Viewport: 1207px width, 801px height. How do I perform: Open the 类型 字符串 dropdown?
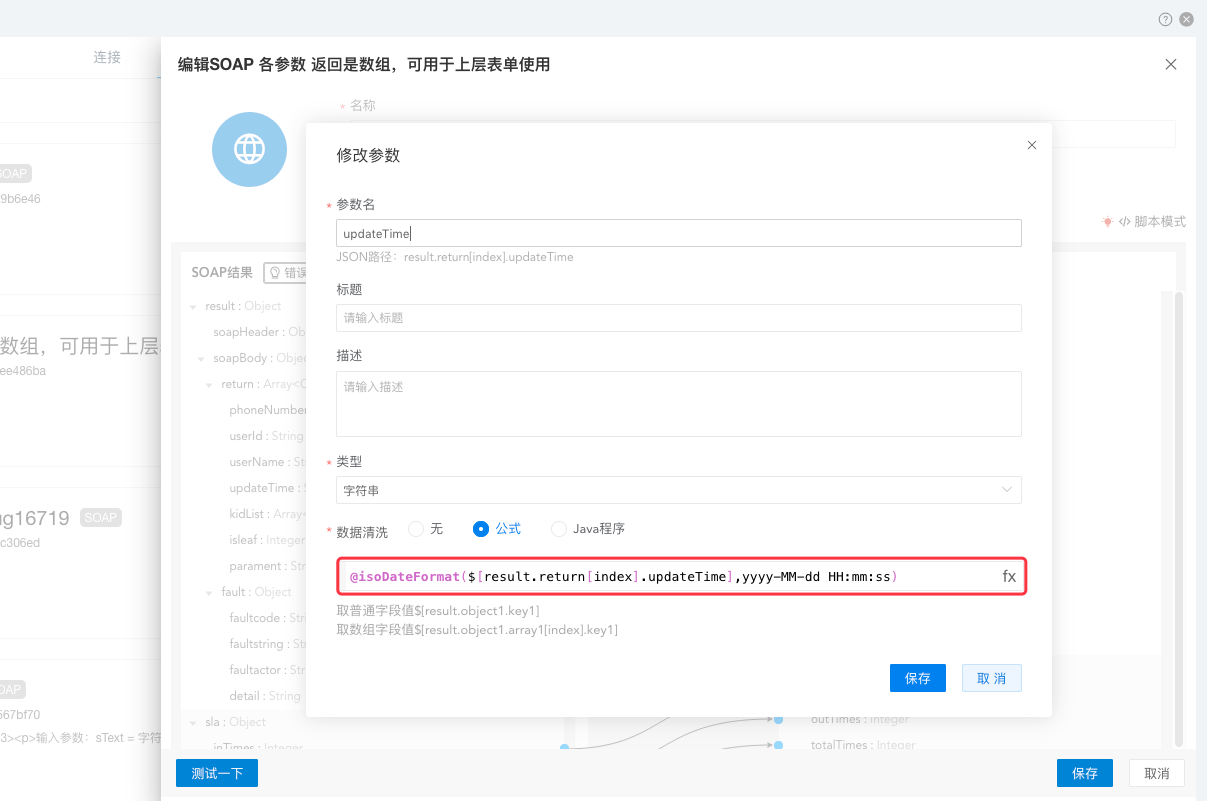pos(678,490)
